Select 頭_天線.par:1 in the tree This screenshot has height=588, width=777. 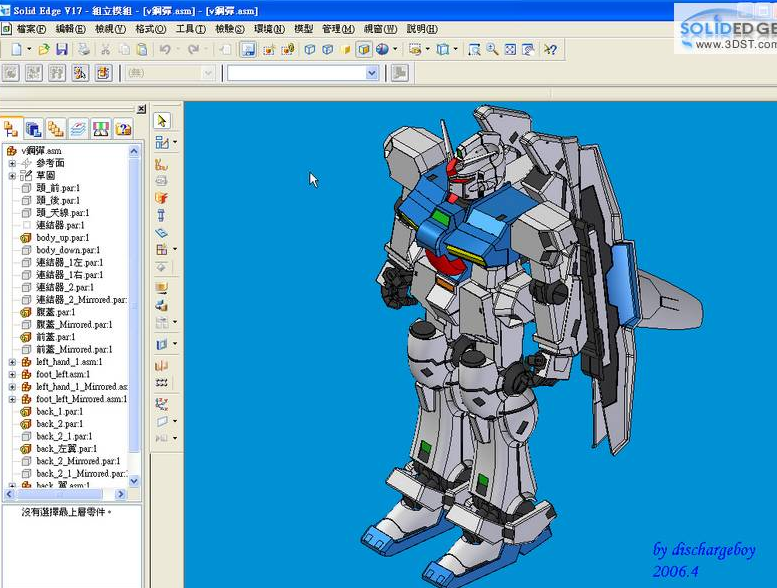point(62,213)
